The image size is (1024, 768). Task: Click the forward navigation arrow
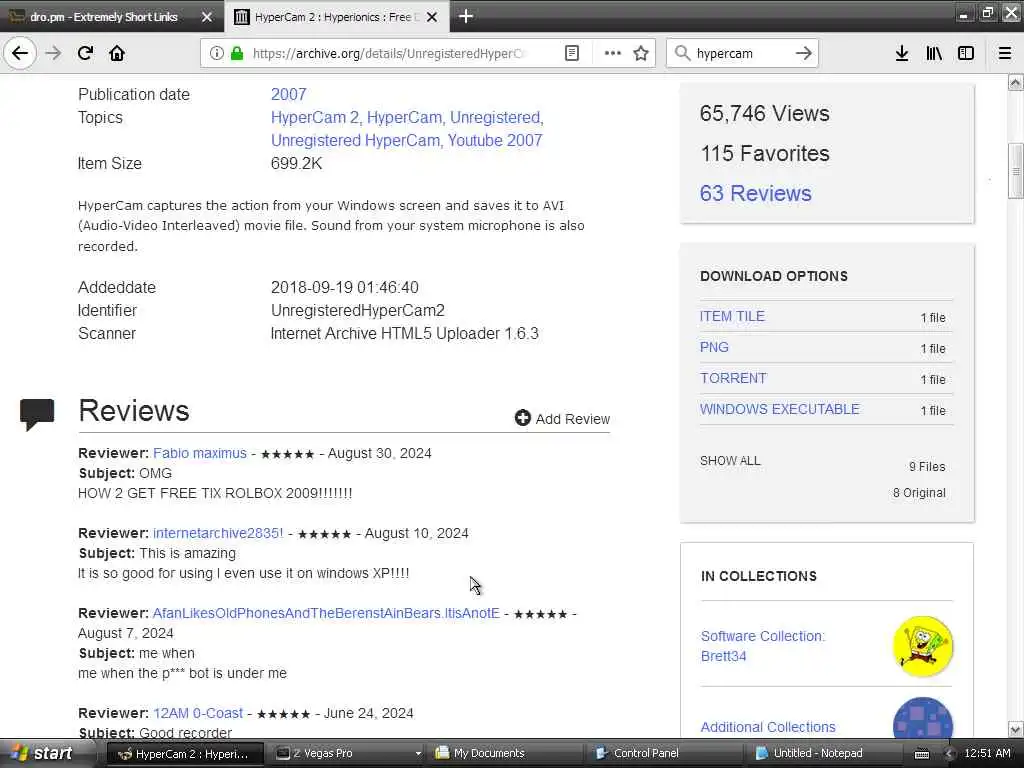pos(54,53)
